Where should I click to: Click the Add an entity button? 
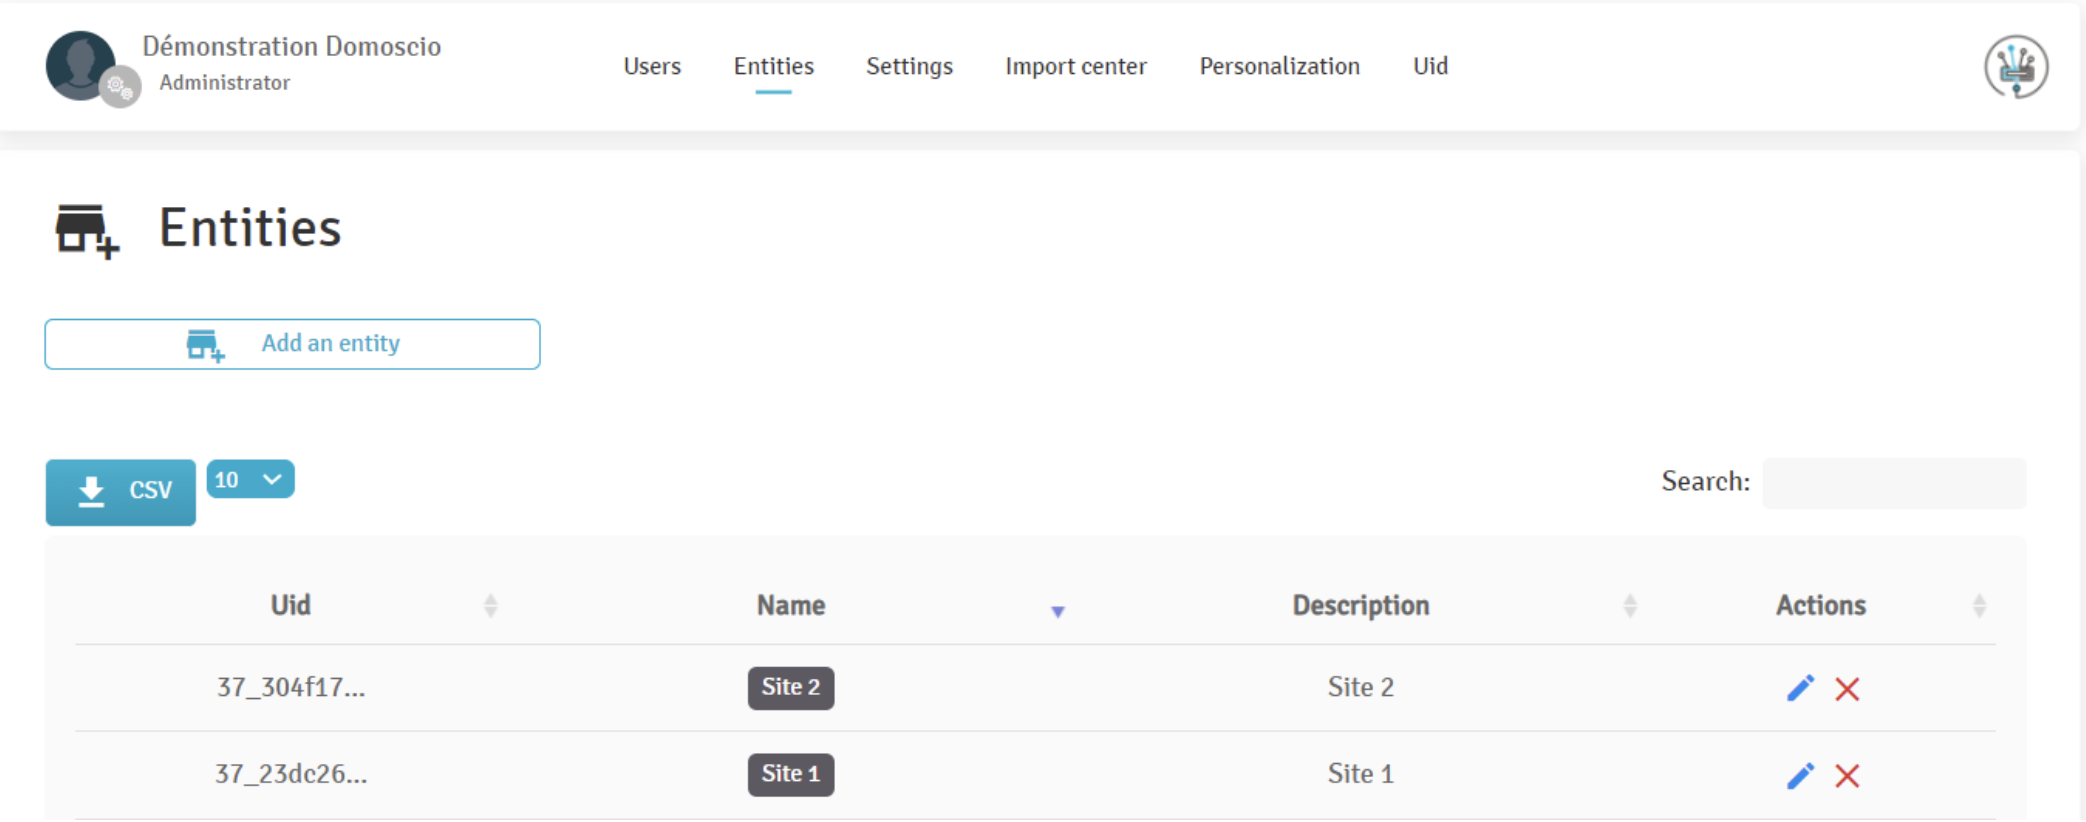292,344
